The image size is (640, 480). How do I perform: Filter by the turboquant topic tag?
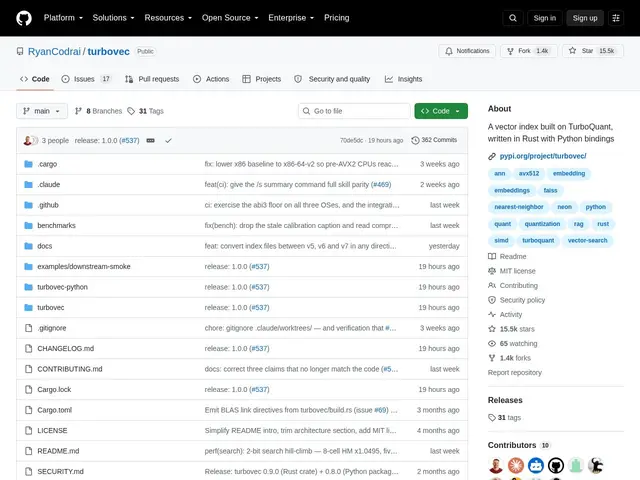538,240
